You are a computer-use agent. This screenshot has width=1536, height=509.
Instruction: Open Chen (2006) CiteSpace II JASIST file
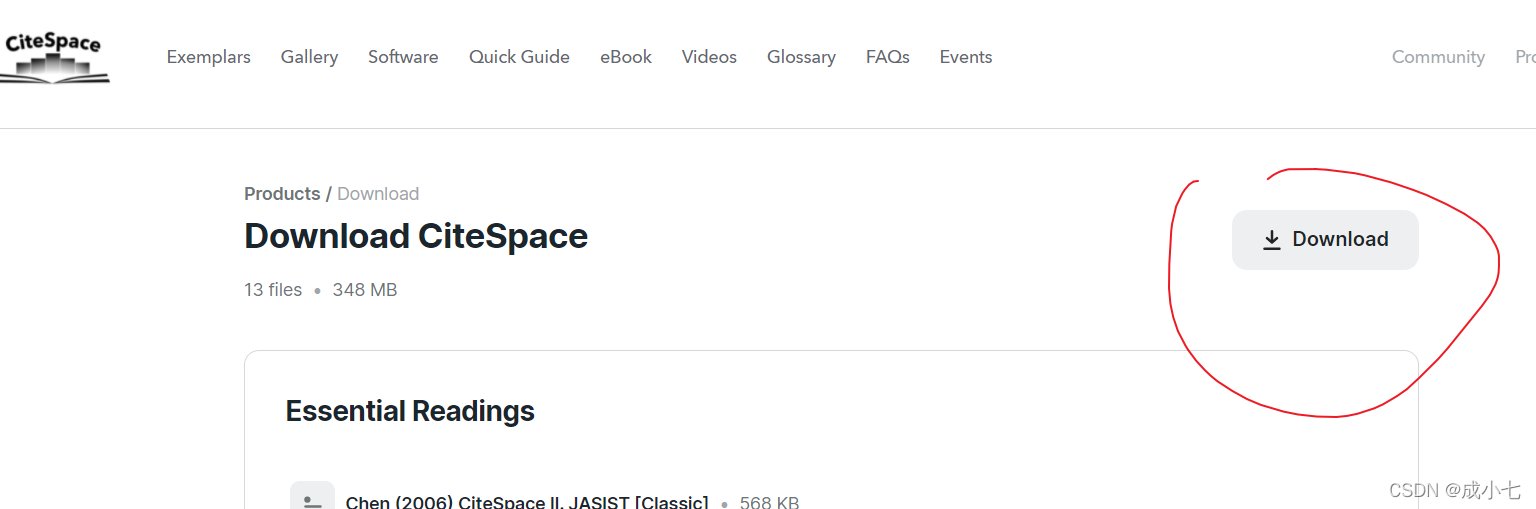pyautogui.click(x=527, y=502)
